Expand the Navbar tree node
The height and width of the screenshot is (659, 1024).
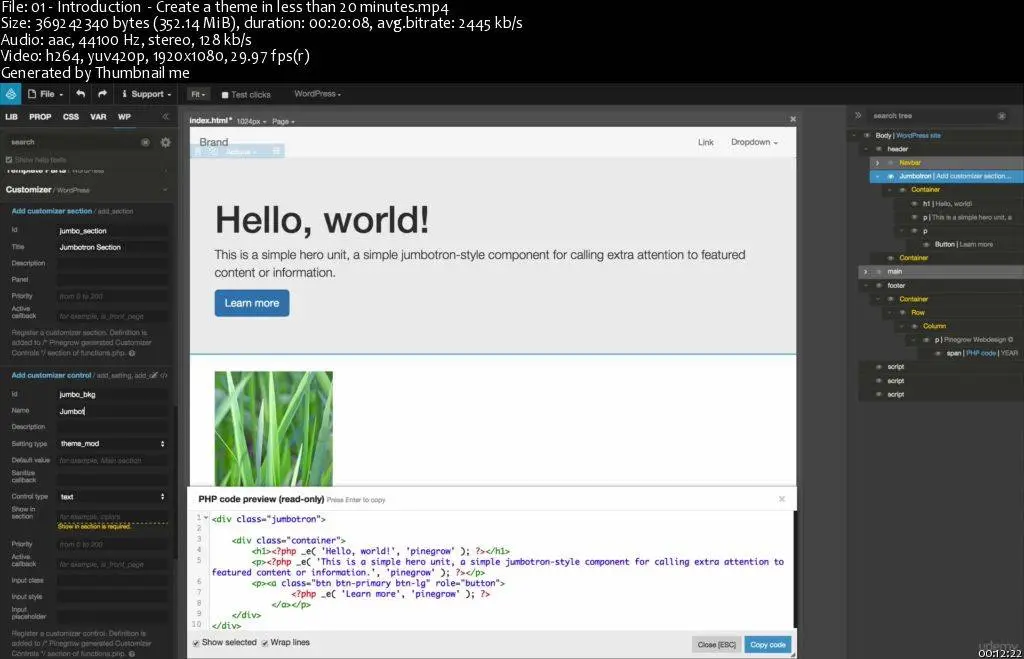[877, 163]
